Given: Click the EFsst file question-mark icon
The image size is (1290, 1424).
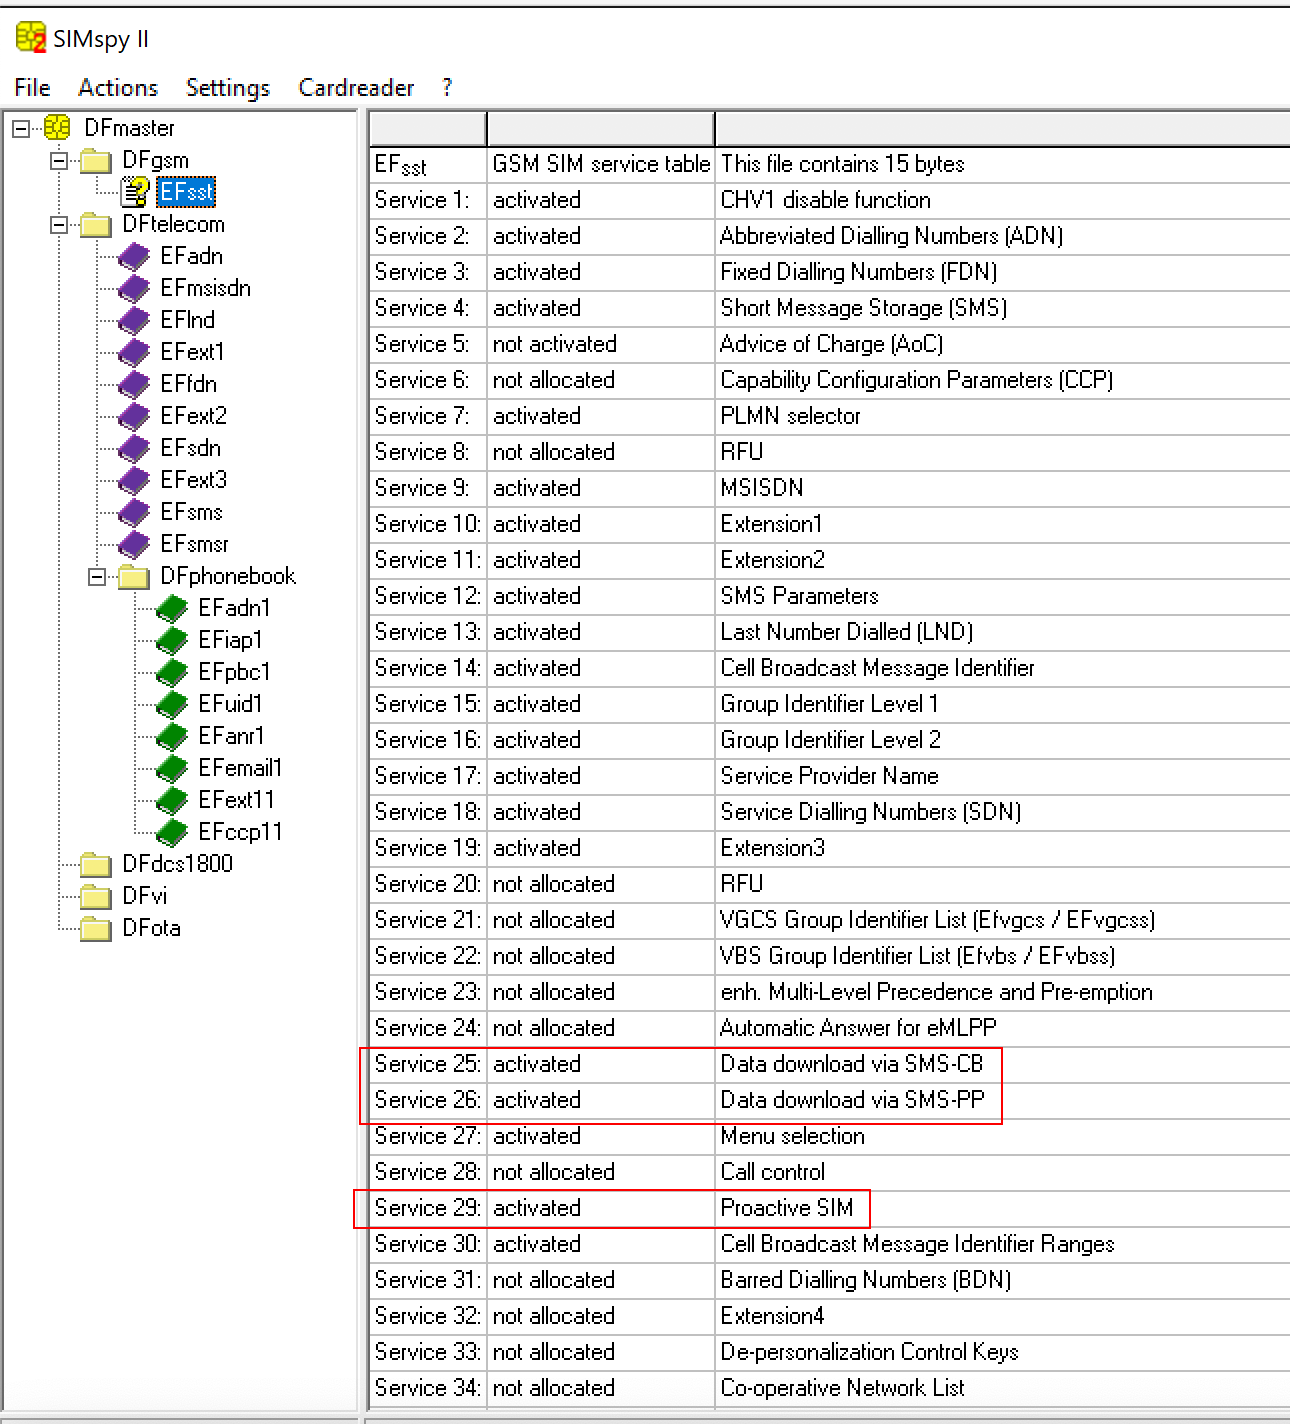Looking at the screenshot, I should 134,191.
